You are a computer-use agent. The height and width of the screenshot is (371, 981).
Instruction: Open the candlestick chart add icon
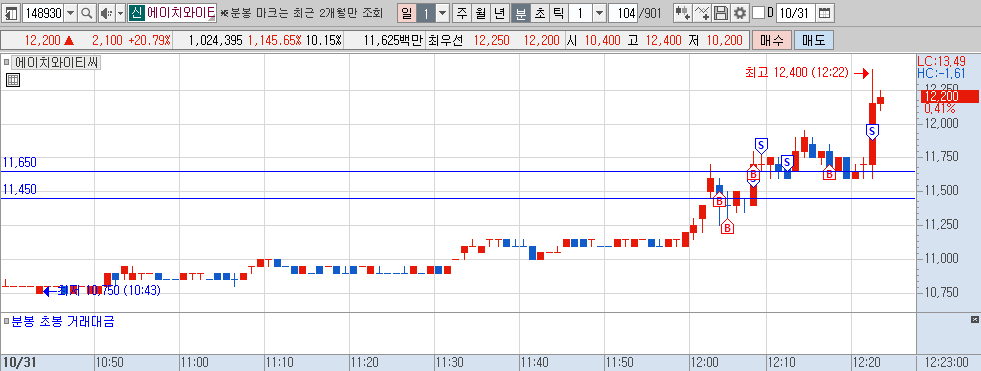point(683,13)
